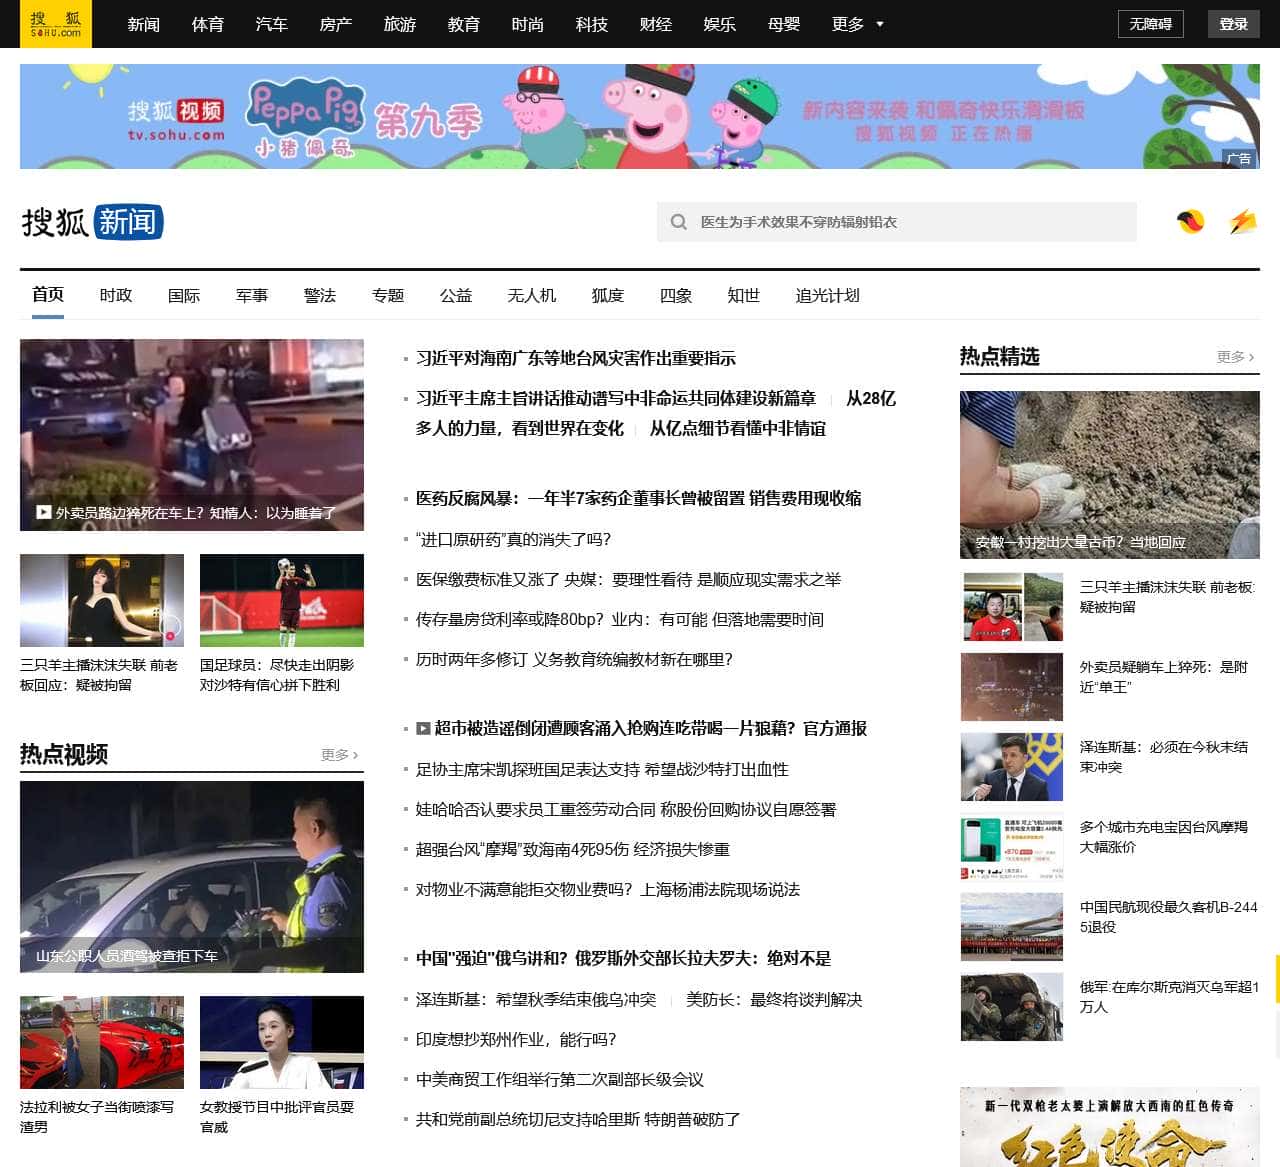Open 印度想抄郑州作业 article
This screenshot has height=1167, width=1280.
click(516, 1039)
